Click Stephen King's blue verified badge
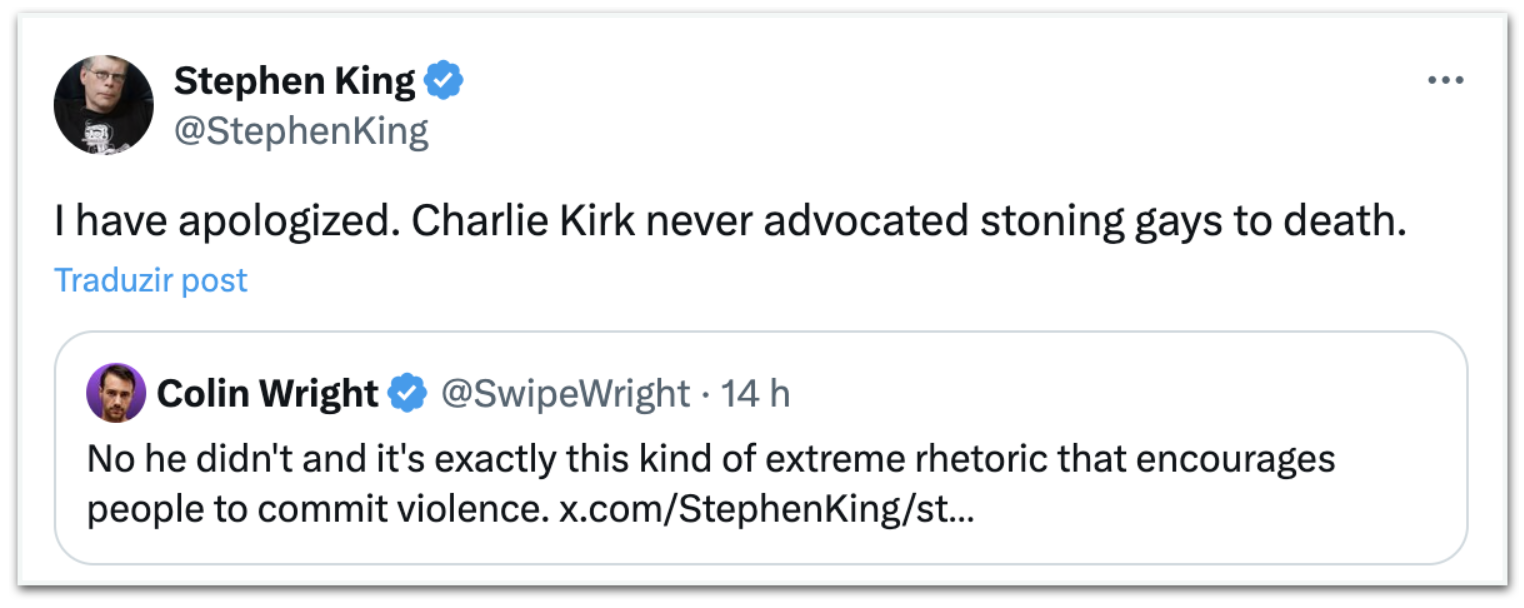This screenshot has height=608, width=1524. [444, 81]
